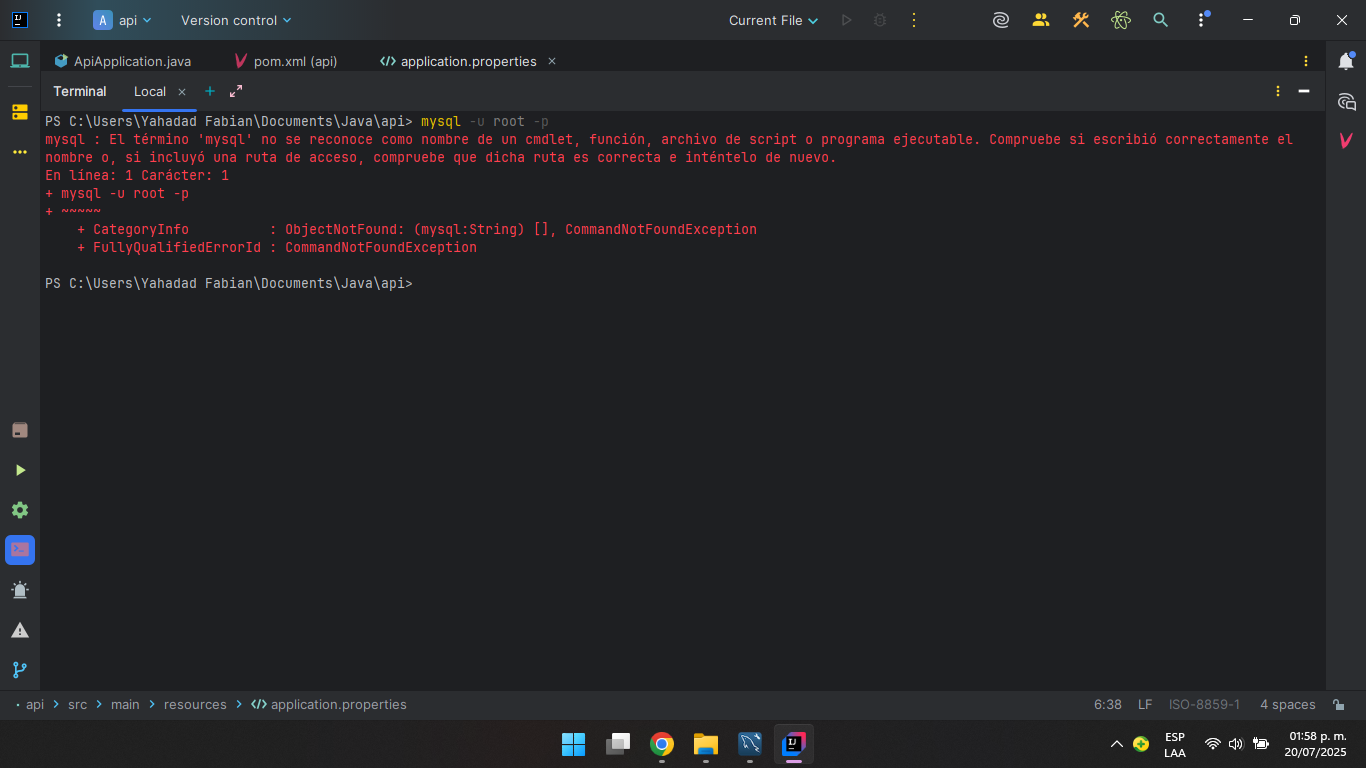
Task: Click the 6:38 line column indicator
Action: (x=1107, y=704)
